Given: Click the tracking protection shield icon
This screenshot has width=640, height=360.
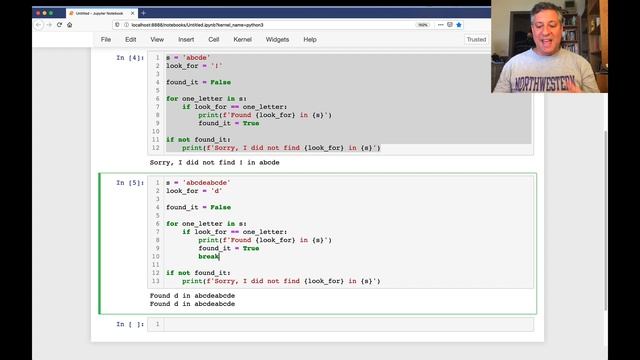Looking at the screenshot, I should click(117, 25).
